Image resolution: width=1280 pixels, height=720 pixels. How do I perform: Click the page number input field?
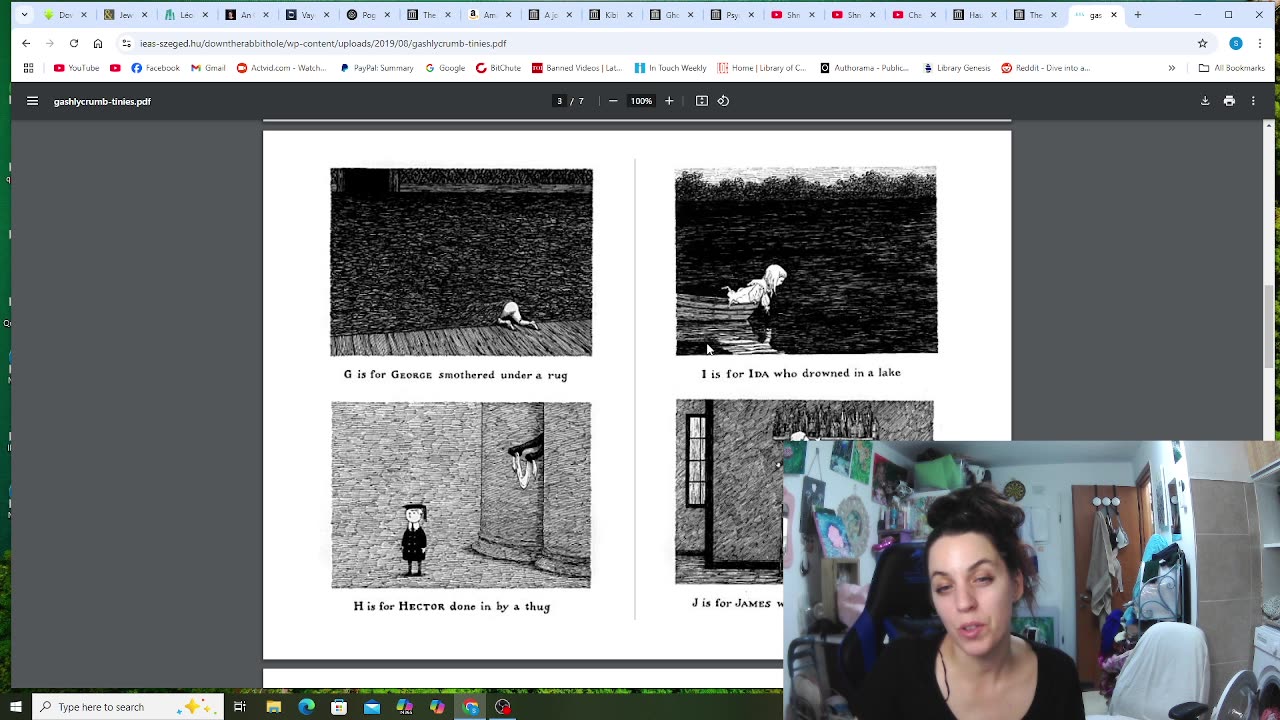click(x=559, y=101)
